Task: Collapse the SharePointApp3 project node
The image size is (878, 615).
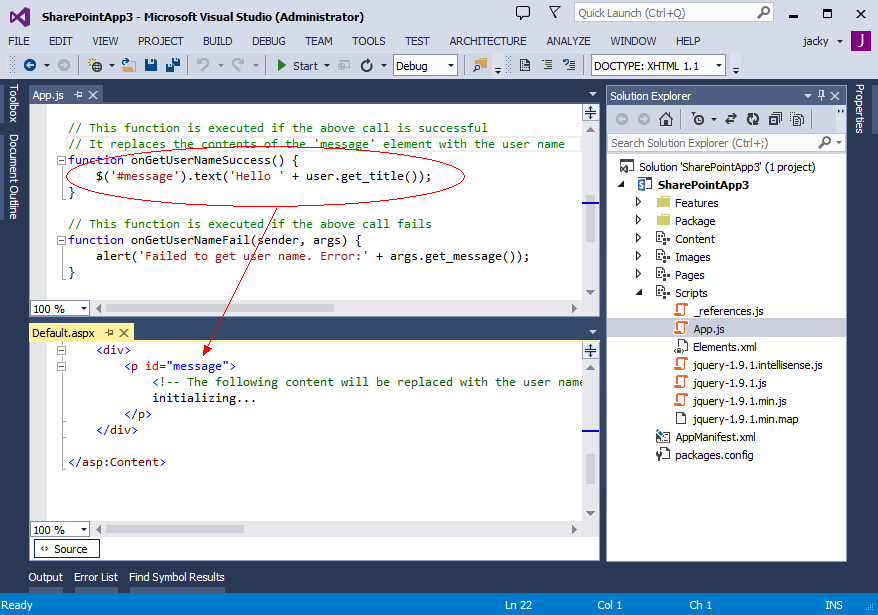Action: pyautogui.click(x=621, y=184)
